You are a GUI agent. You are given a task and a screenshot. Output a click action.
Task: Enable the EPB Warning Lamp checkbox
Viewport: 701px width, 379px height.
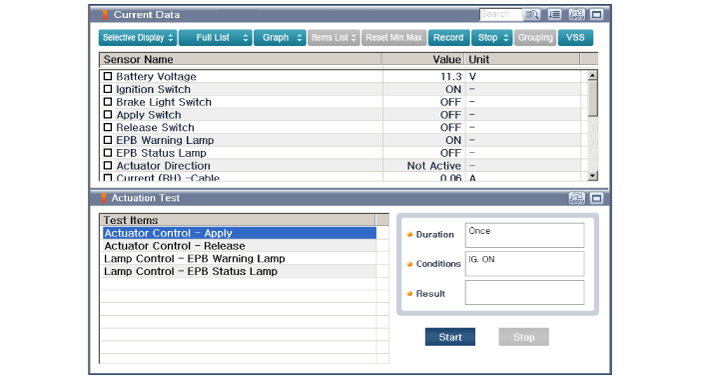coord(108,140)
